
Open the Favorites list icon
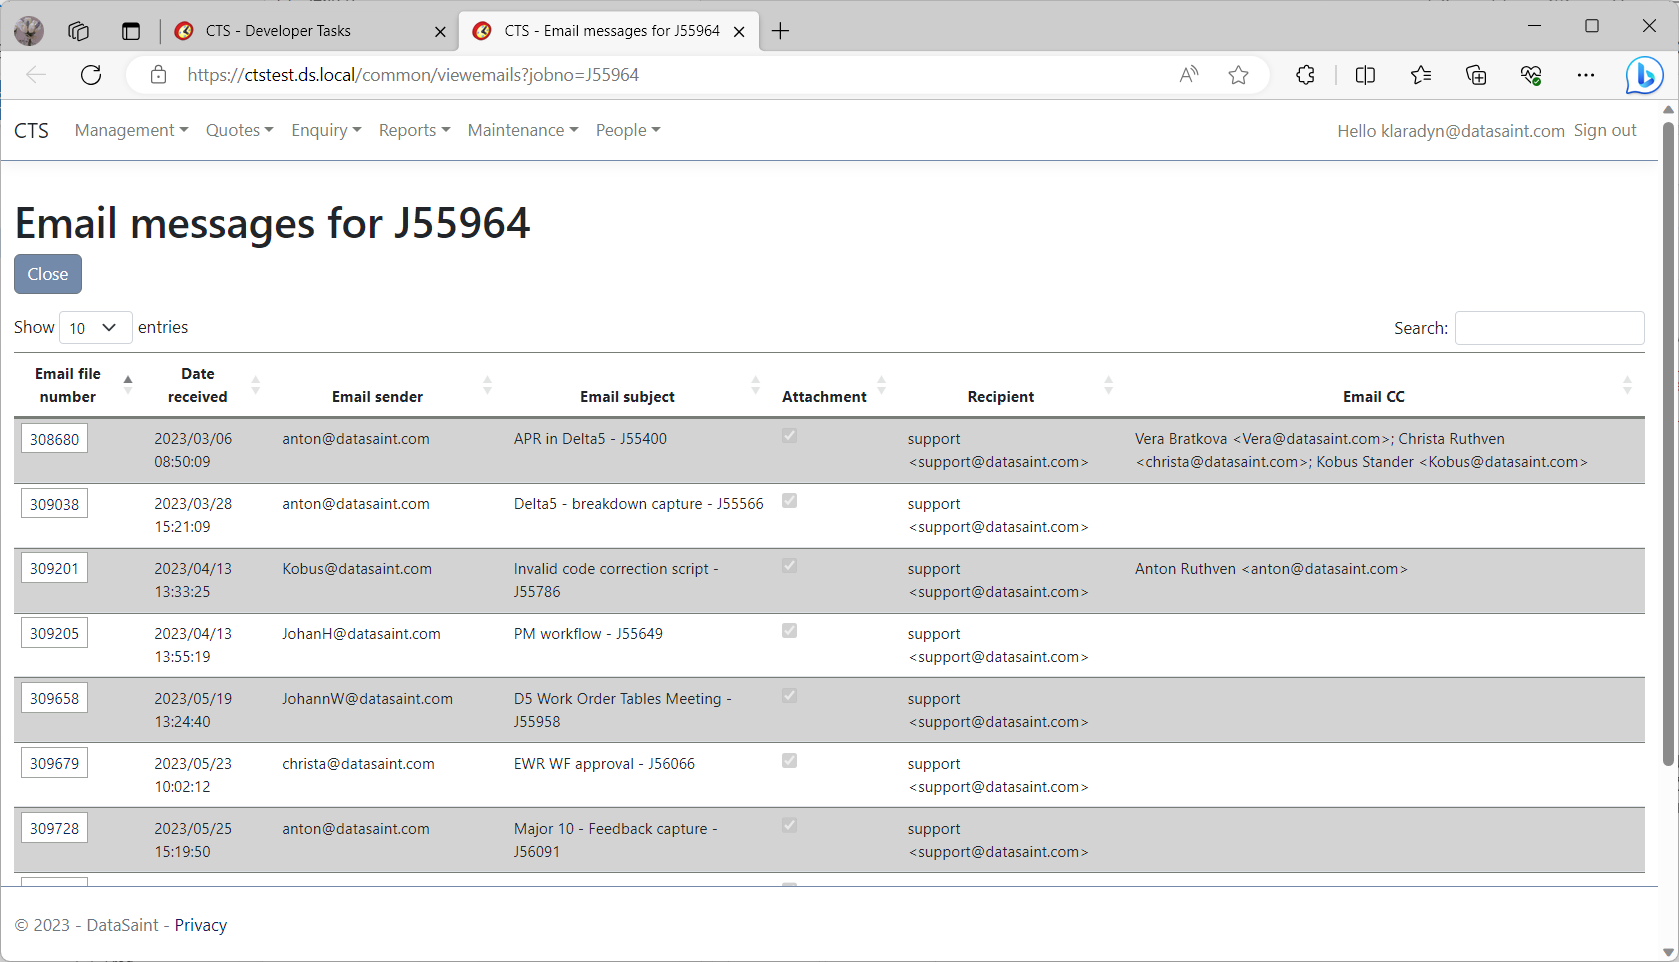(x=1421, y=75)
